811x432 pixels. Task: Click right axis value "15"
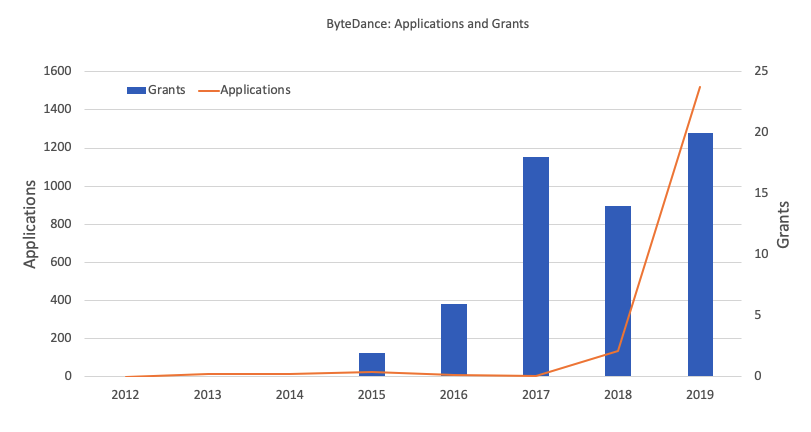[761, 193]
